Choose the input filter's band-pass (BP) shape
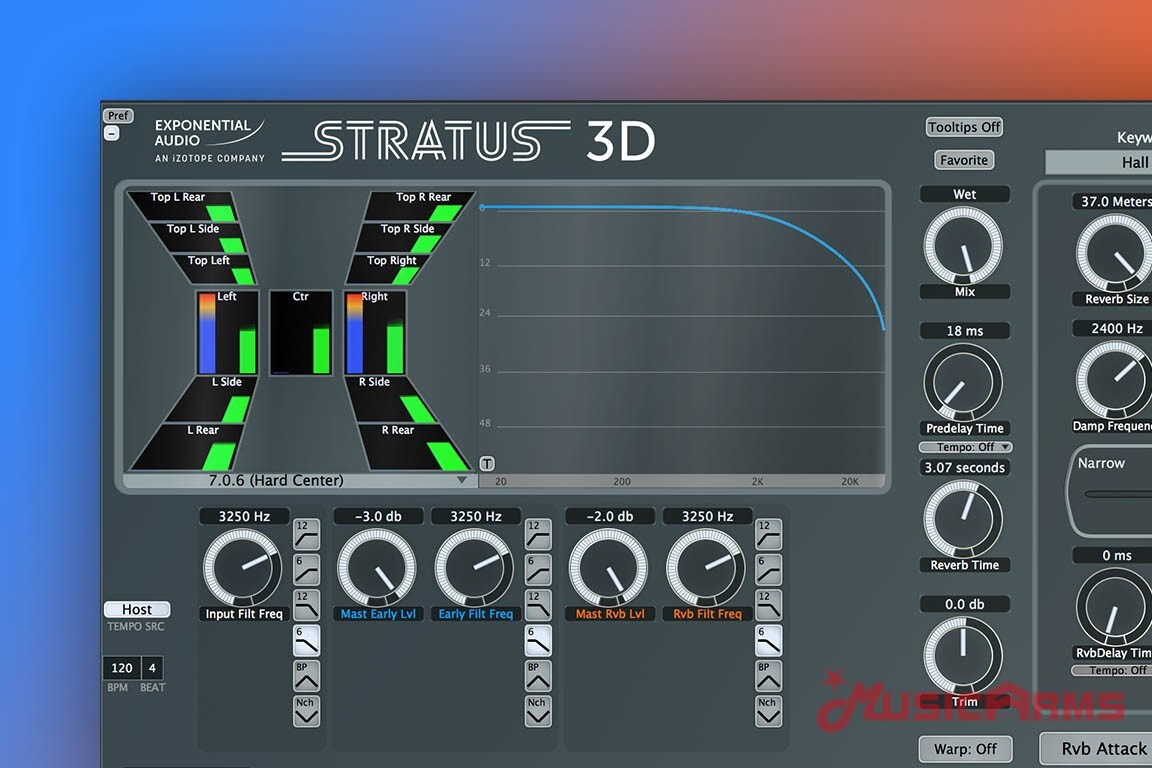 click(306, 675)
